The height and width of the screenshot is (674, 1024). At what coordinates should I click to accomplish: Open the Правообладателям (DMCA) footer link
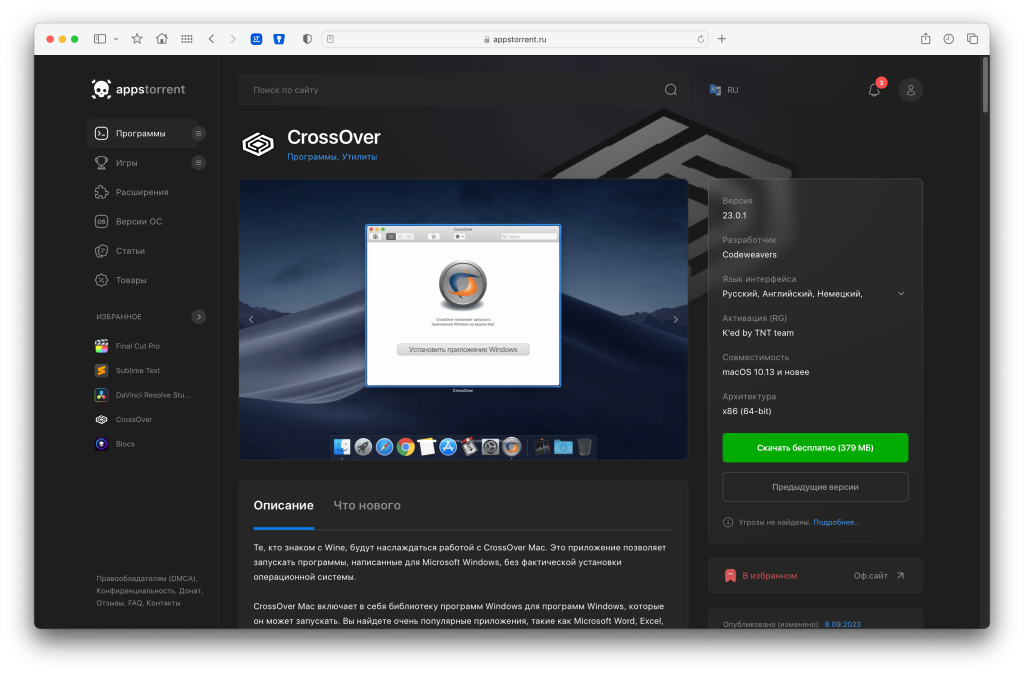pyautogui.click(x=146, y=579)
